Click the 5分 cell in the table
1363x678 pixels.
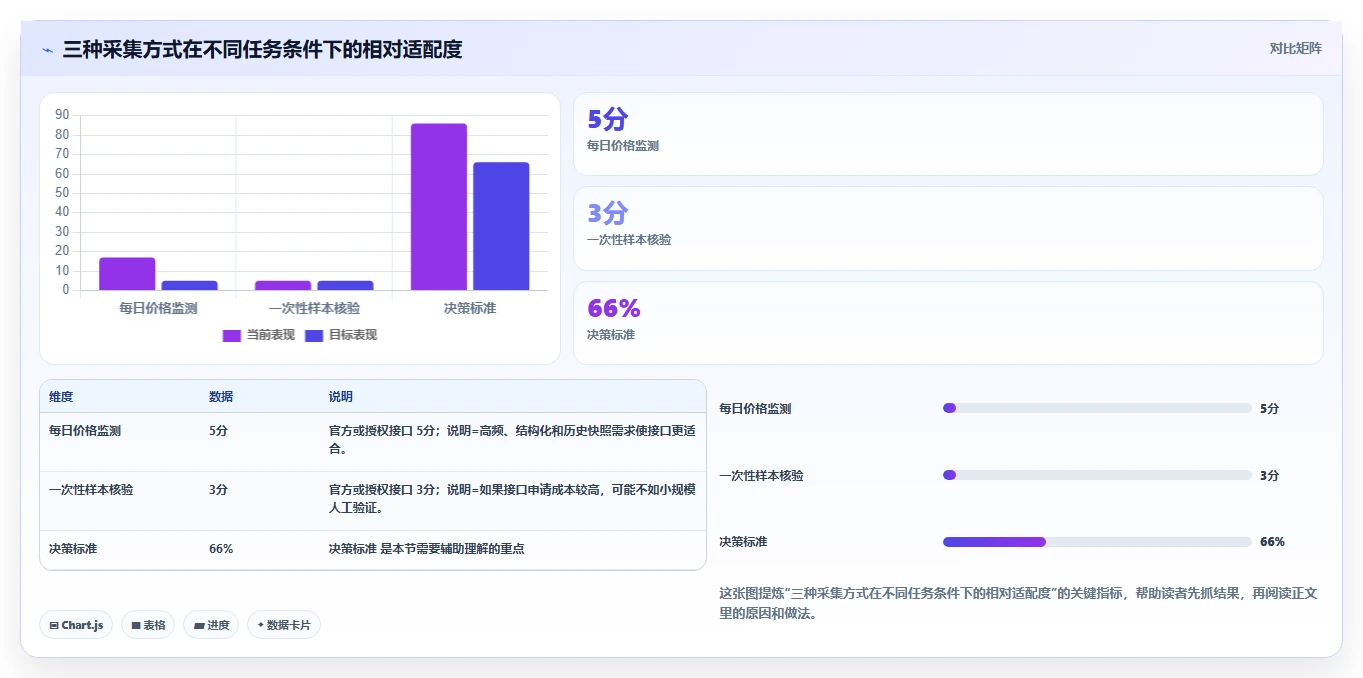pos(218,431)
